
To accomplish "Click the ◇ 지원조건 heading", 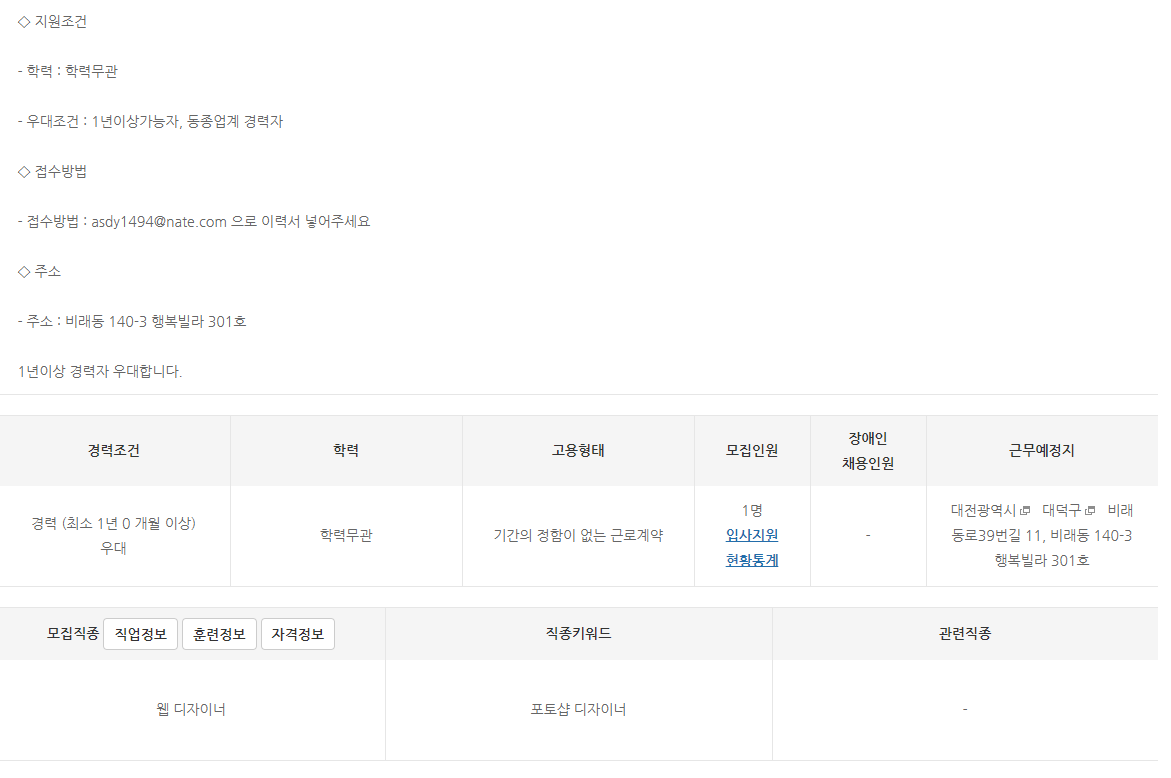I will [52, 22].
